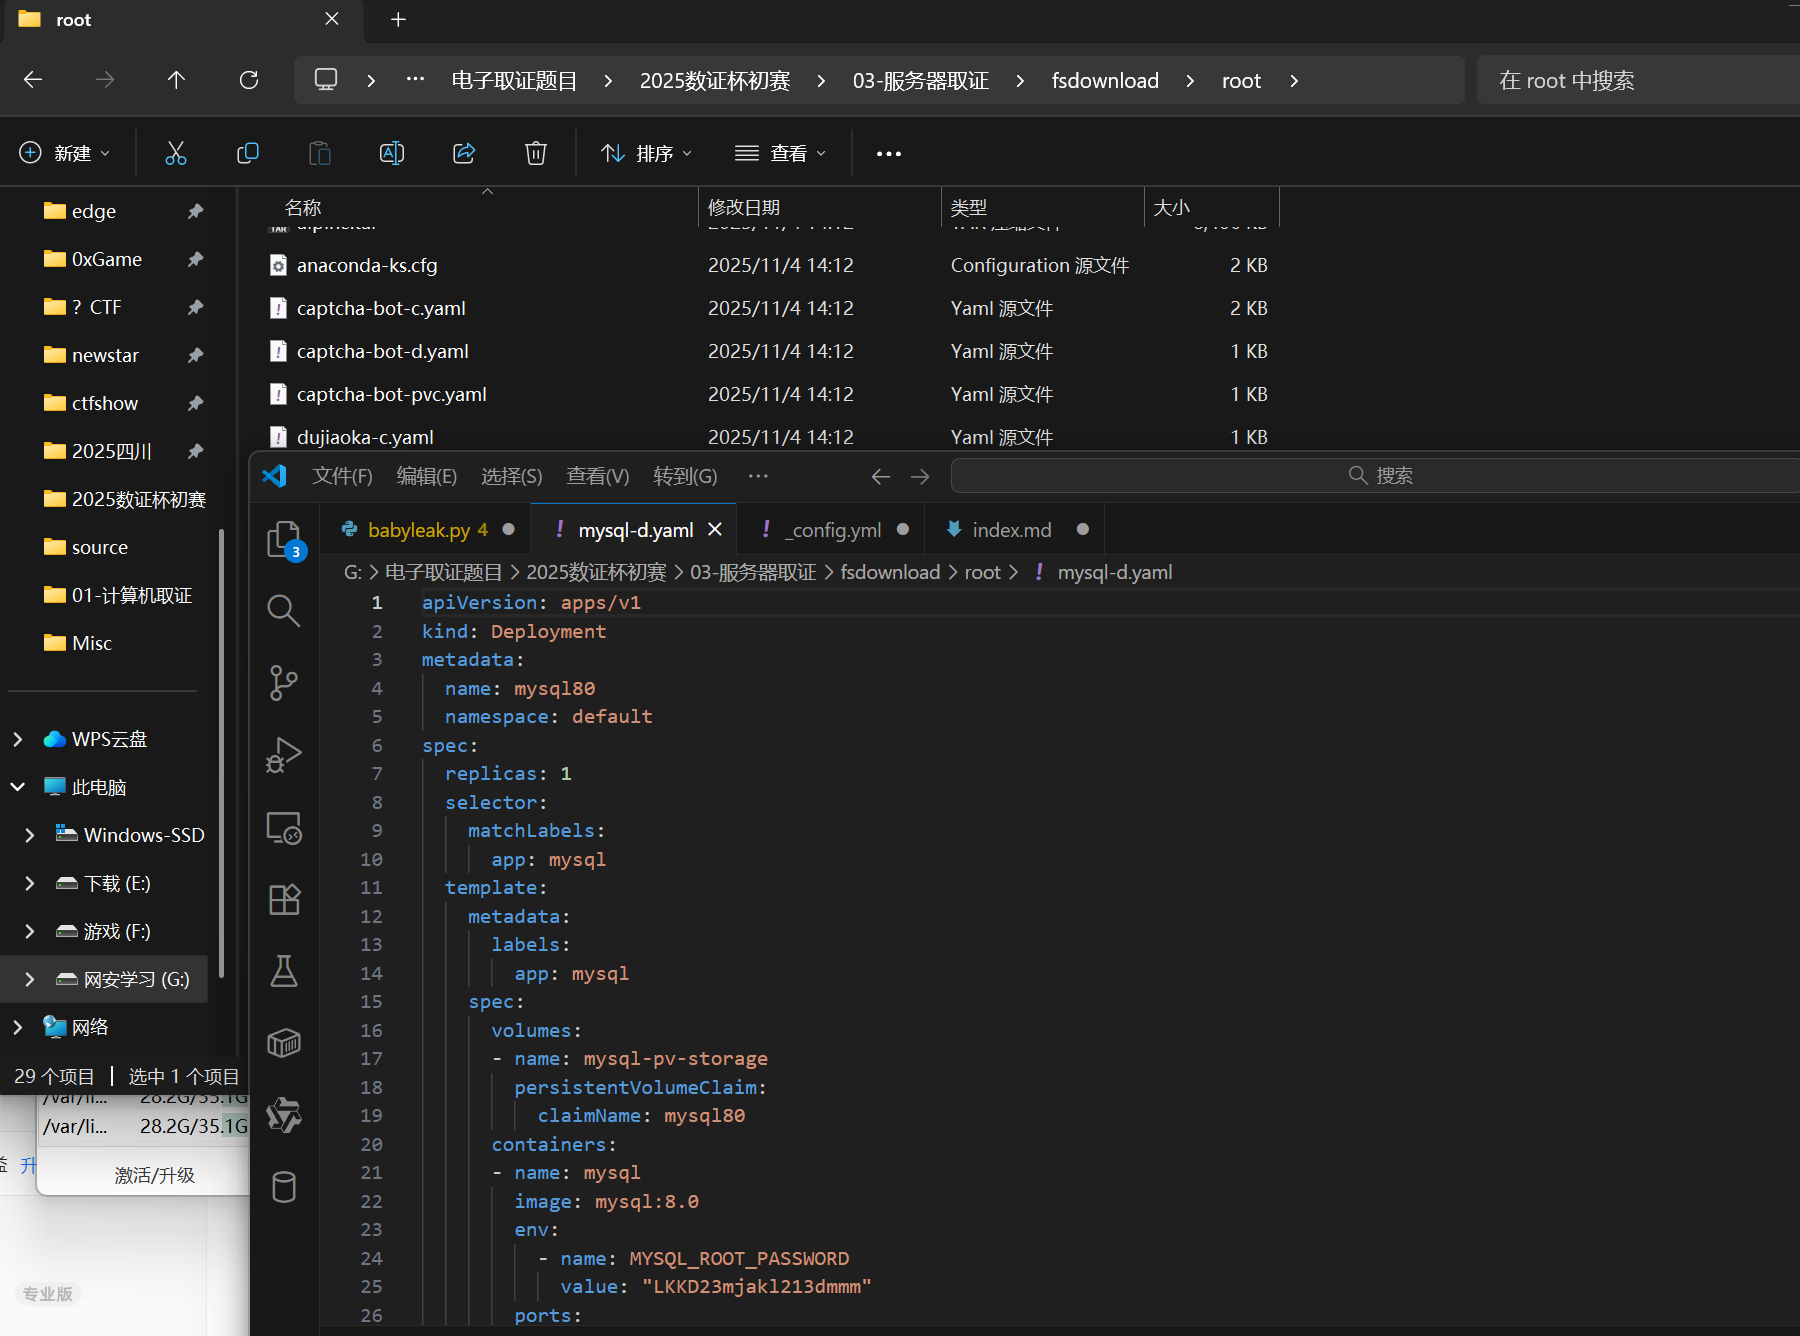The image size is (1800, 1336).
Task: Open the Extensions view
Action: [x=284, y=900]
